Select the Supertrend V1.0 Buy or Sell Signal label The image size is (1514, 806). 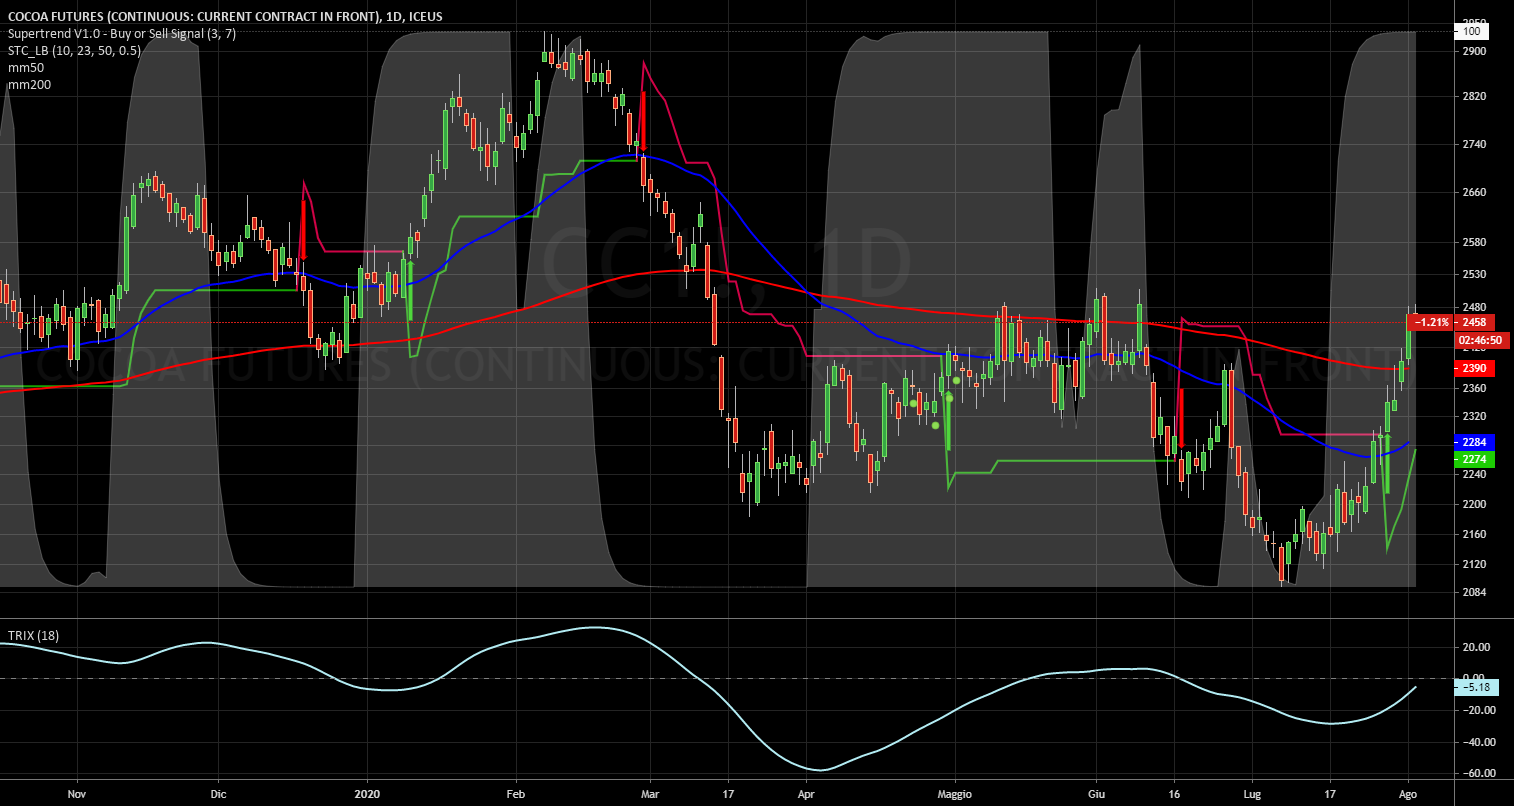(124, 33)
